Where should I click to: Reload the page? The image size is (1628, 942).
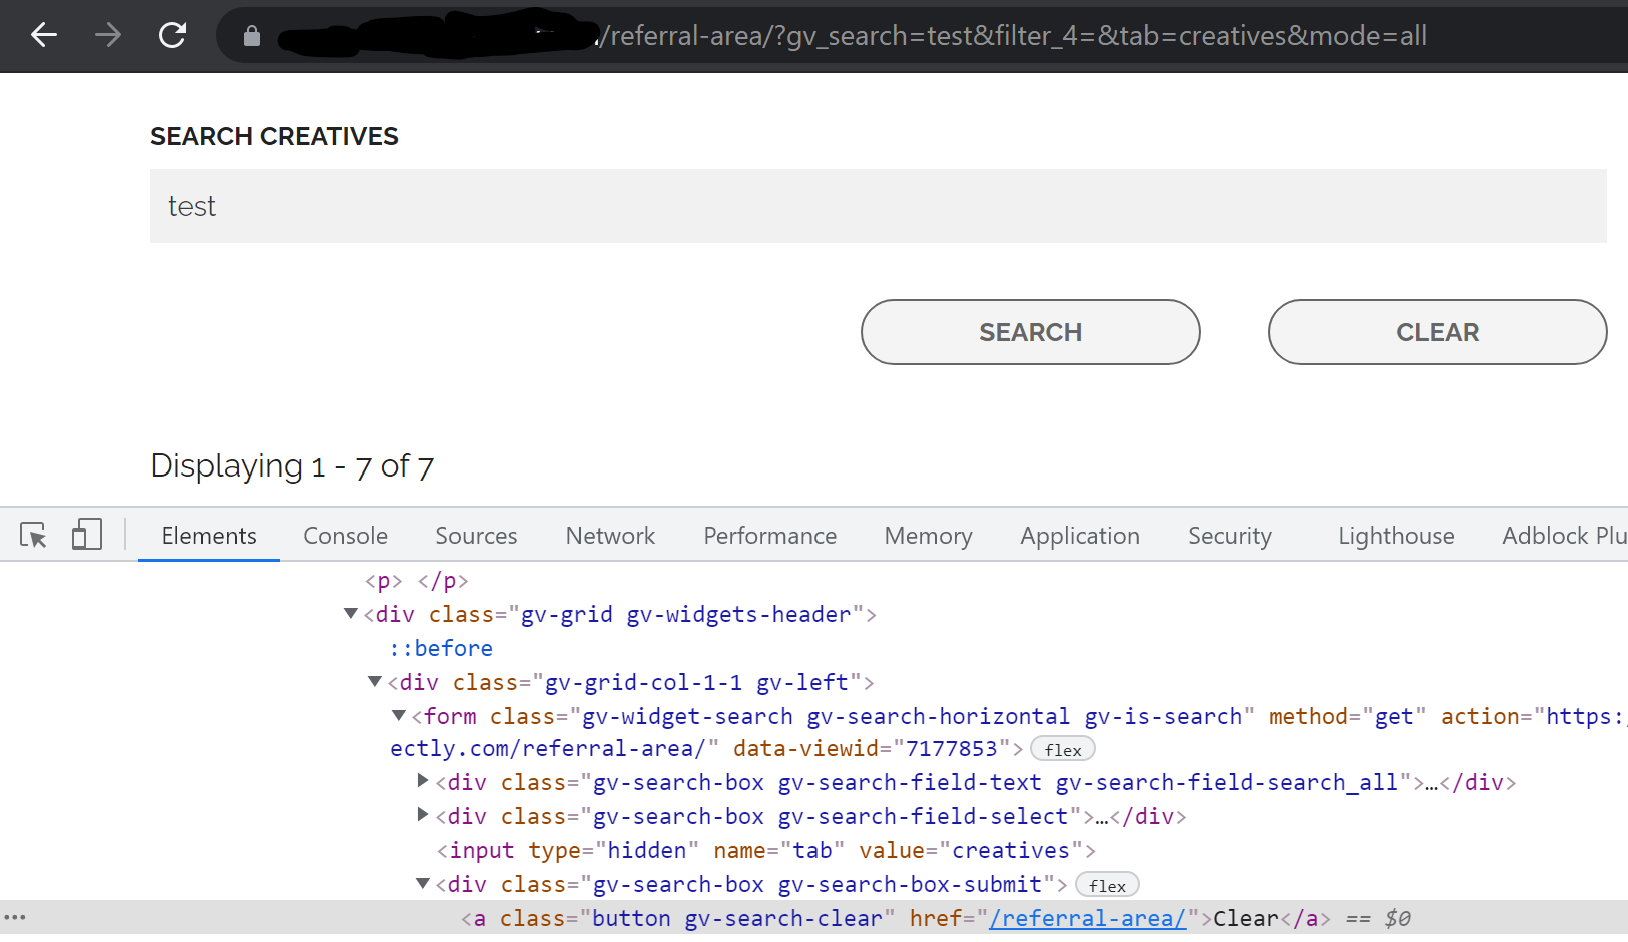point(171,35)
